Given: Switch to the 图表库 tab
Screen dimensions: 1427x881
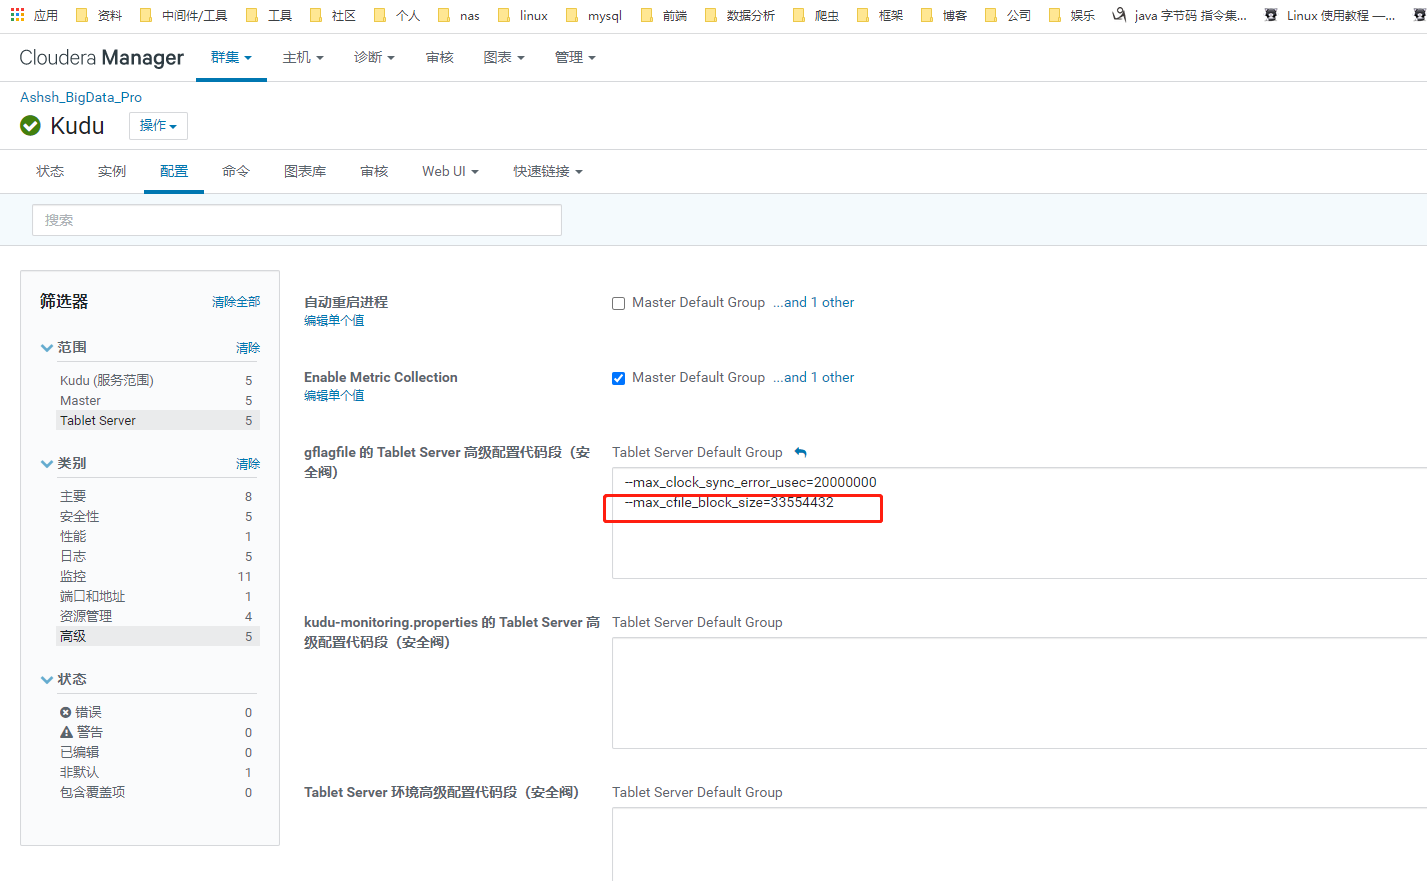Looking at the screenshot, I should [x=305, y=171].
